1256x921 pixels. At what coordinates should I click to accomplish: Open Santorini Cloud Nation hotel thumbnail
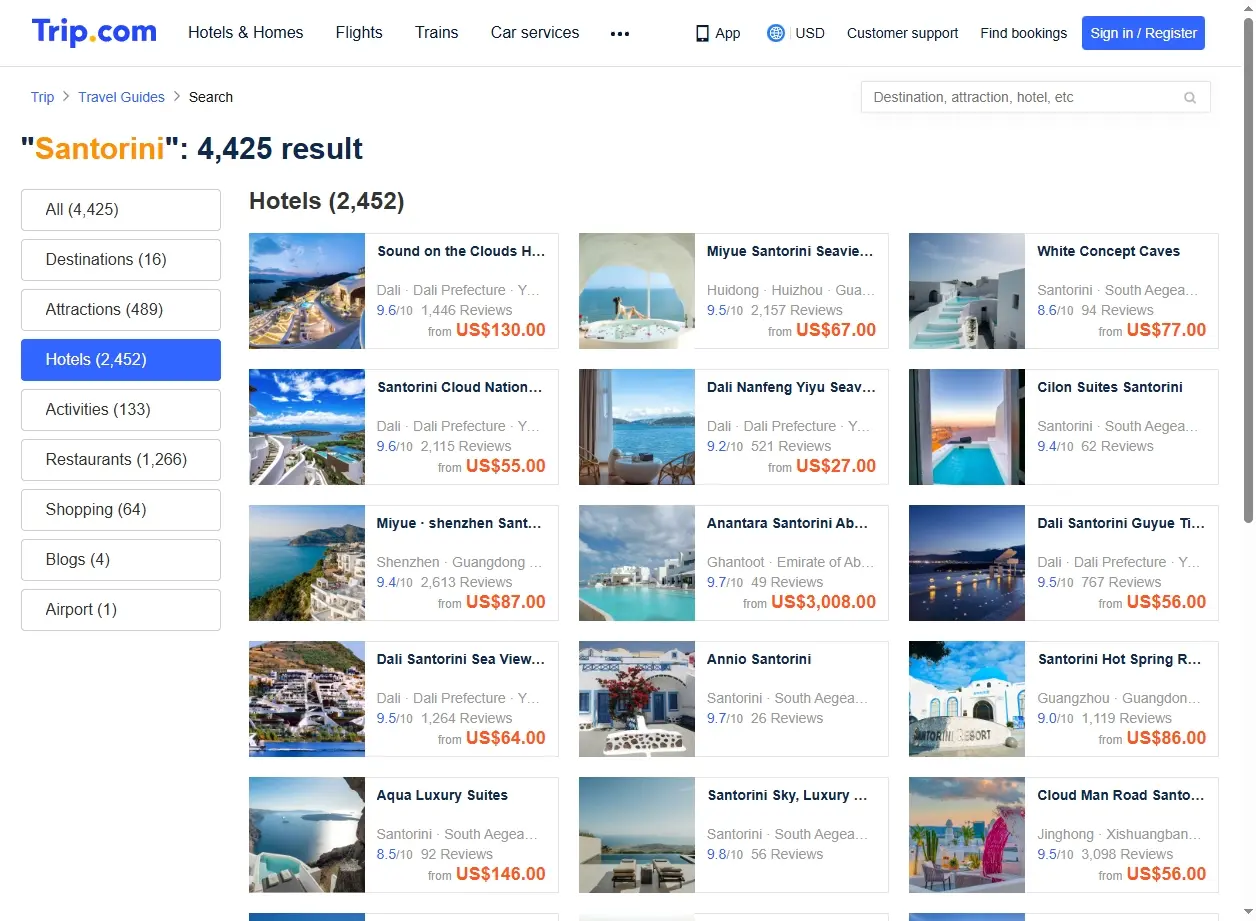307,427
